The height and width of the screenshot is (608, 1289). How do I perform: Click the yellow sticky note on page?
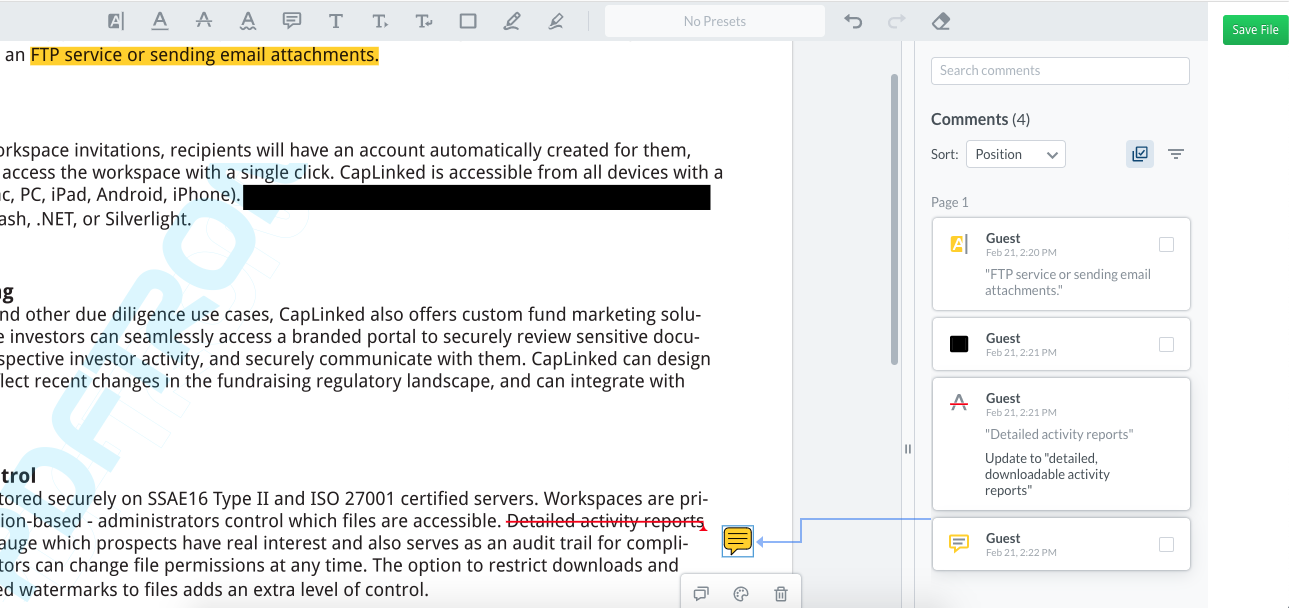pyautogui.click(x=738, y=541)
